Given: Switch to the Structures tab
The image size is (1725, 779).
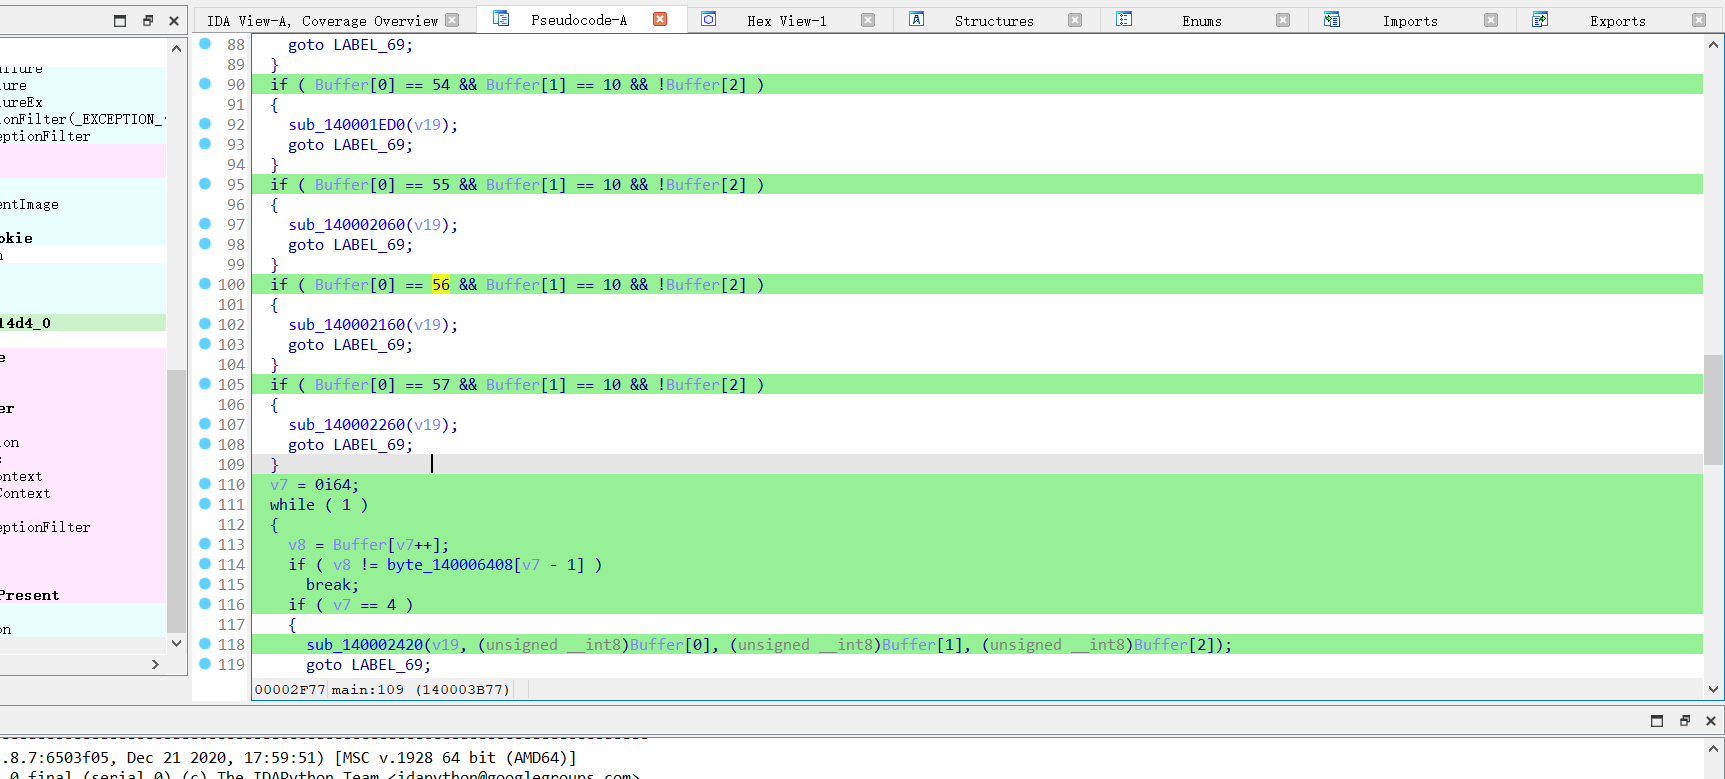Looking at the screenshot, I should tap(994, 21).
